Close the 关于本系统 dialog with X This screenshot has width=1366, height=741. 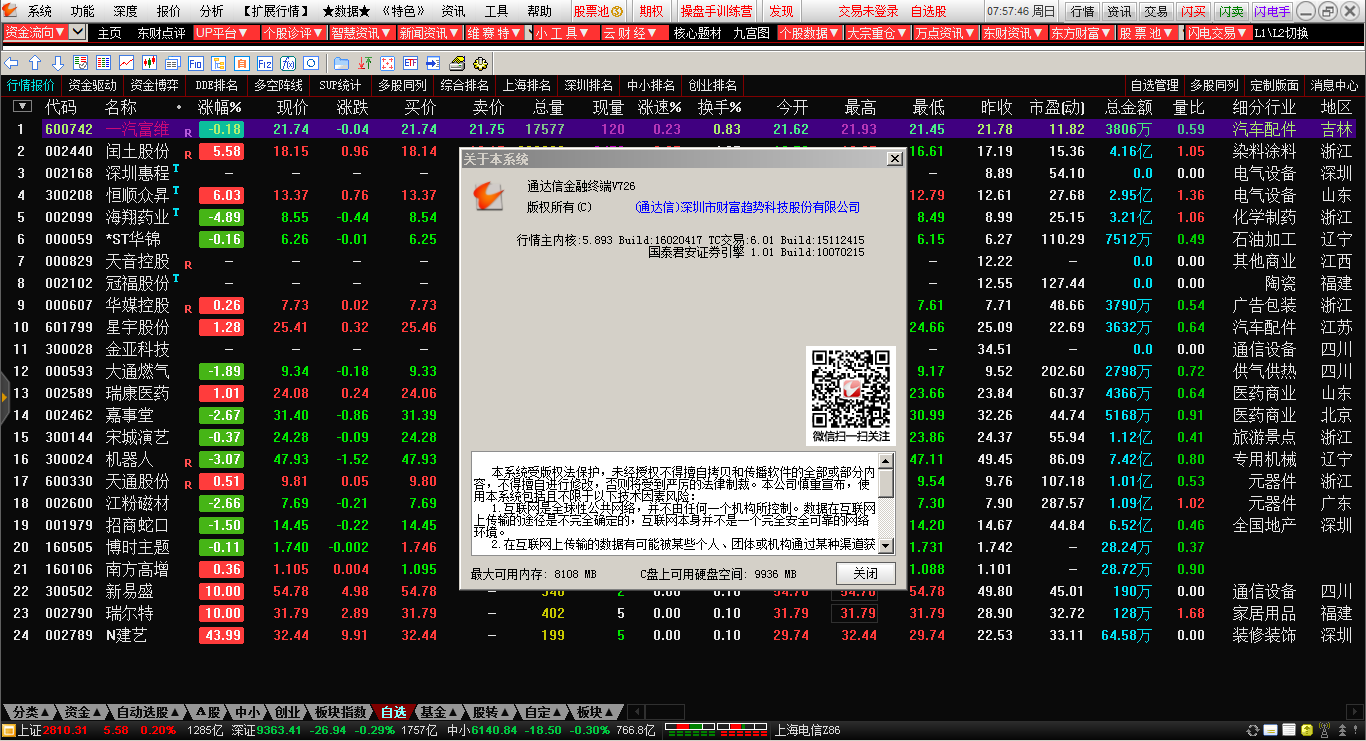click(x=894, y=158)
